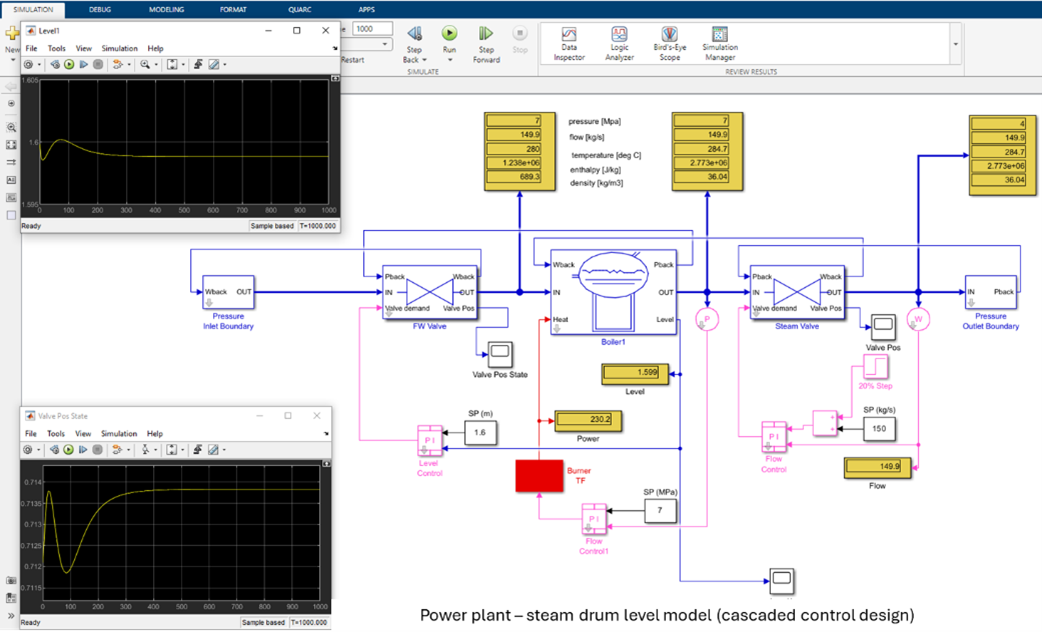Expand the Review Results gallery dropdown arrow
This screenshot has height=637, width=1042.
tap(955, 44)
